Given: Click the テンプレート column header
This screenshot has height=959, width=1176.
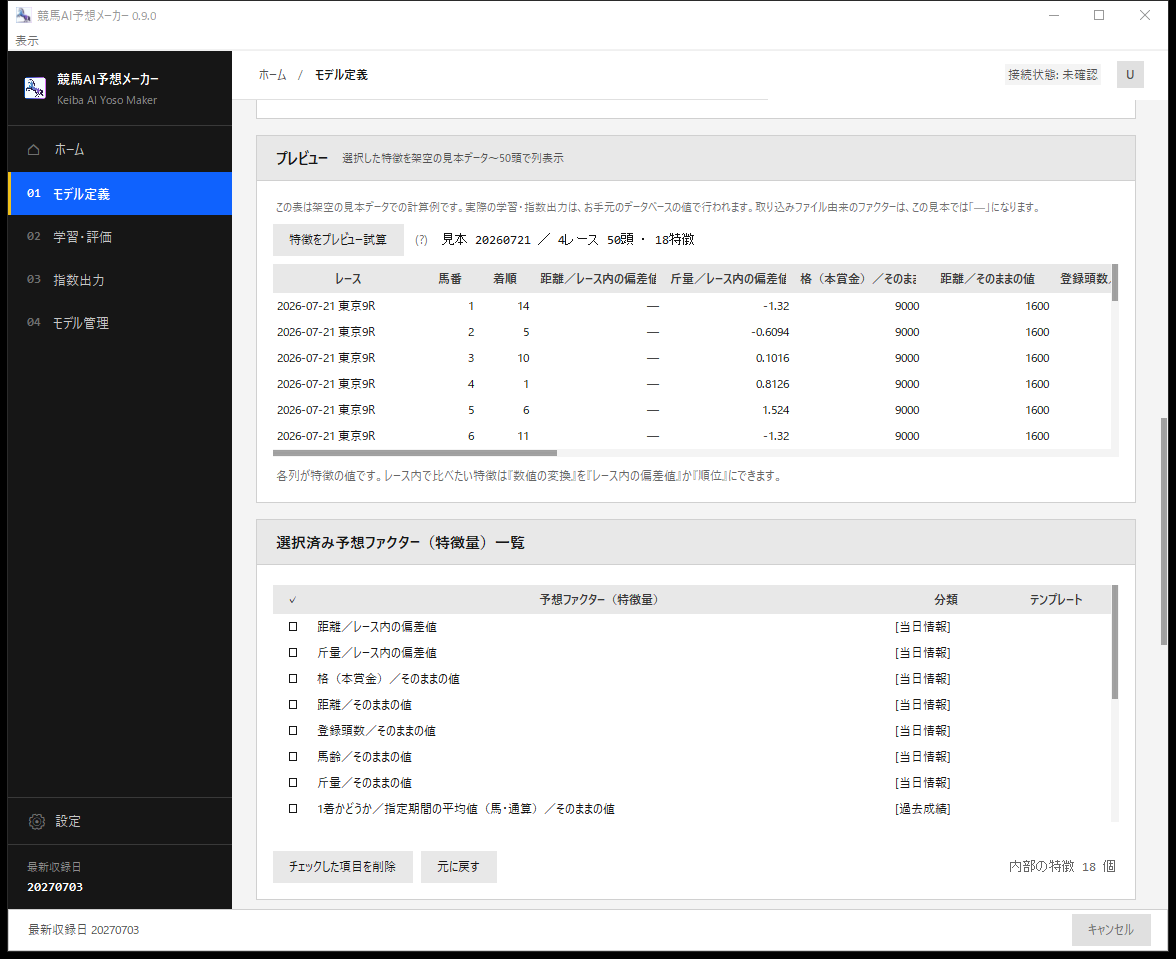Looking at the screenshot, I should (x=1055, y=600).
